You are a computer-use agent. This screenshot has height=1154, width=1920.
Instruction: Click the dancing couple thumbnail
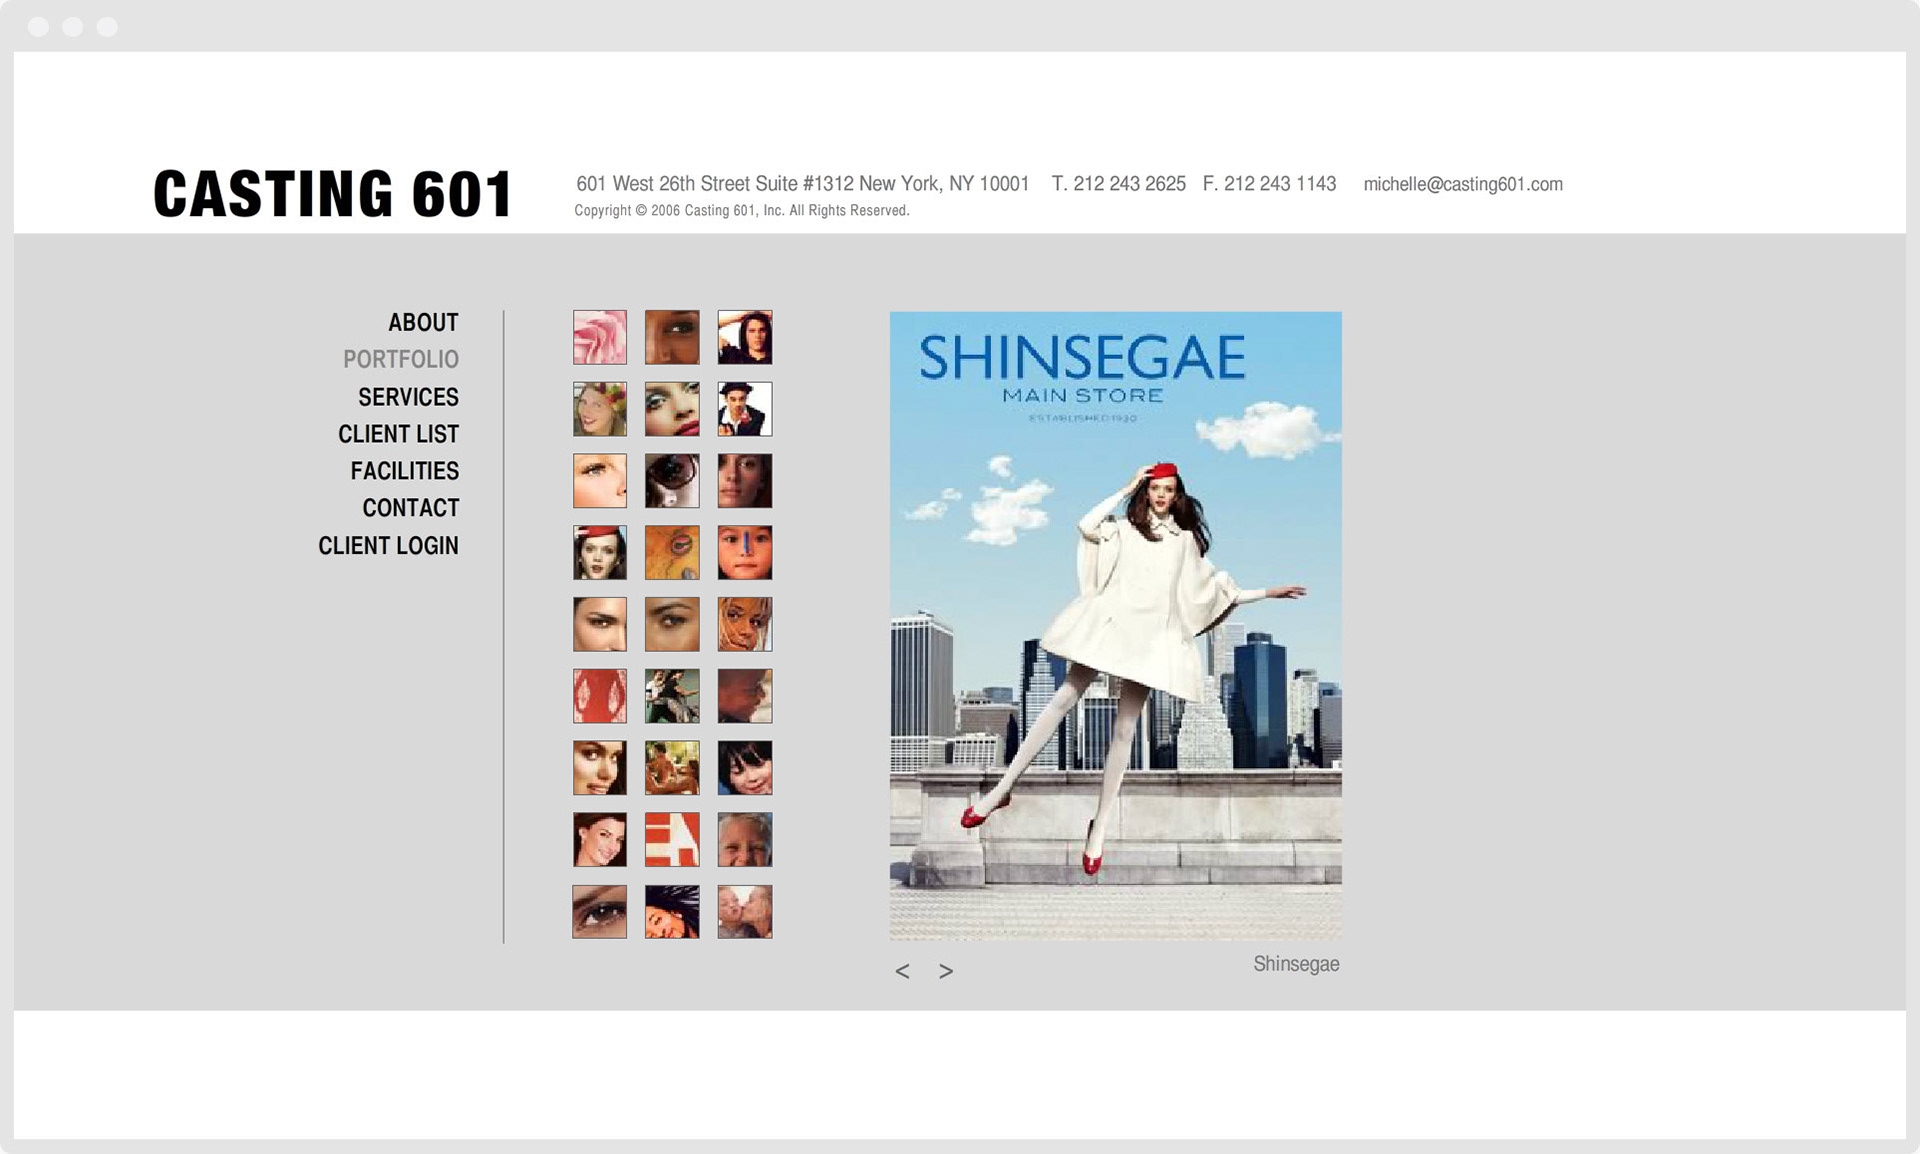tap(672, 696)
